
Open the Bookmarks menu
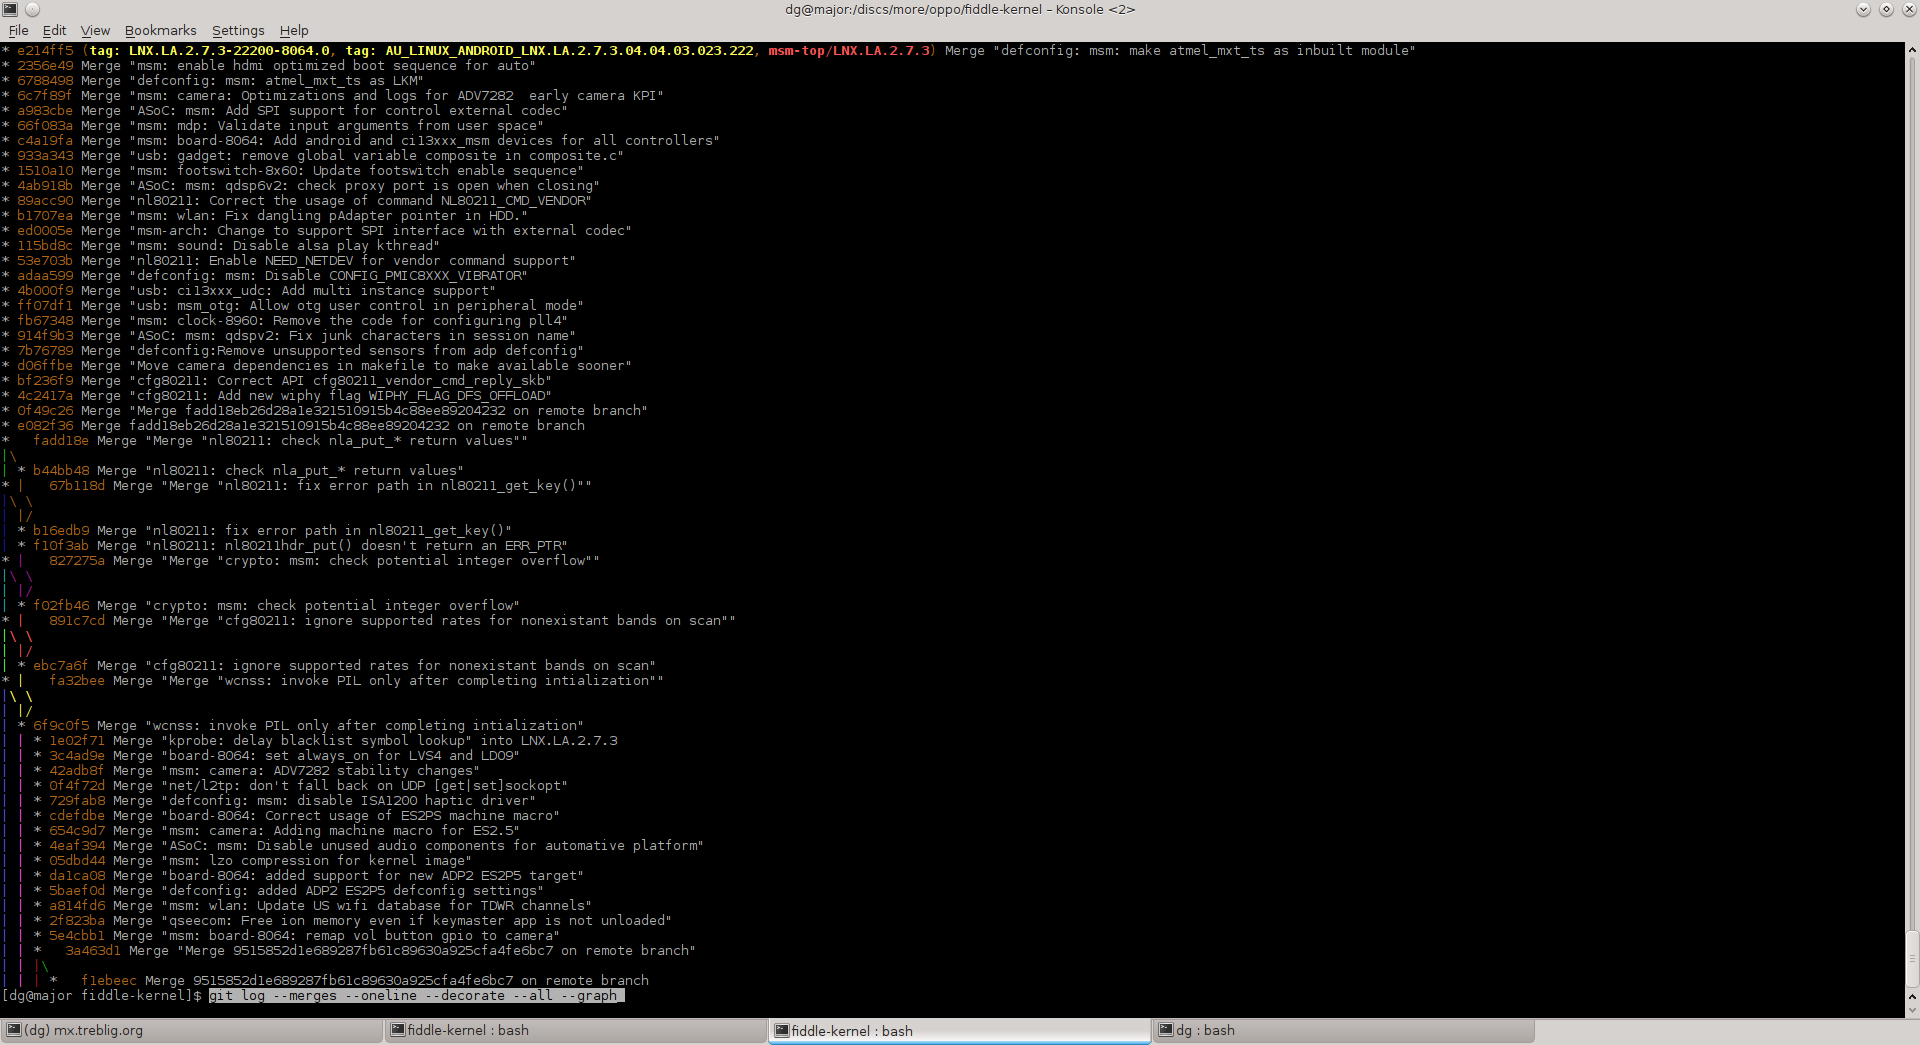pos(160,31)
